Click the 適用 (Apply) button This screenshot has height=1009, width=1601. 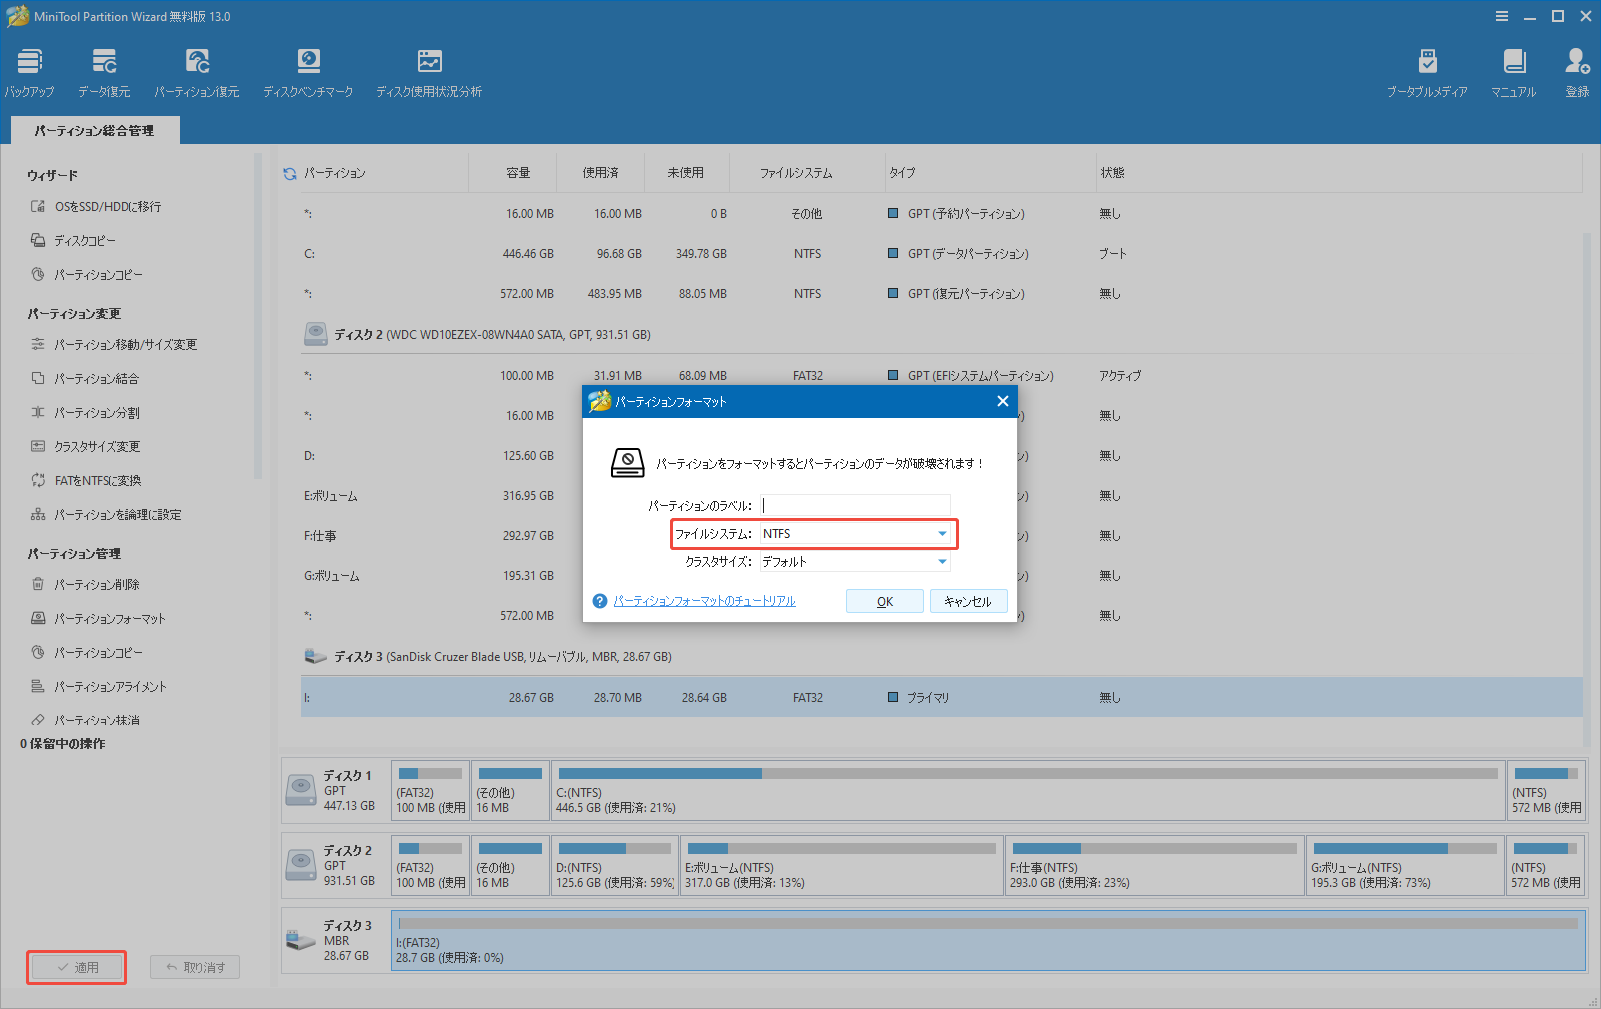coord(76,966)
